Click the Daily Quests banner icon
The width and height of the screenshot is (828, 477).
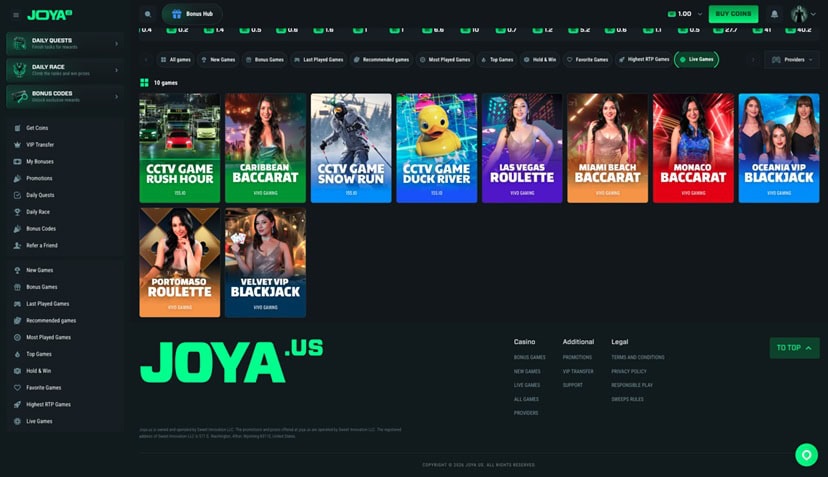pos(20,43)
